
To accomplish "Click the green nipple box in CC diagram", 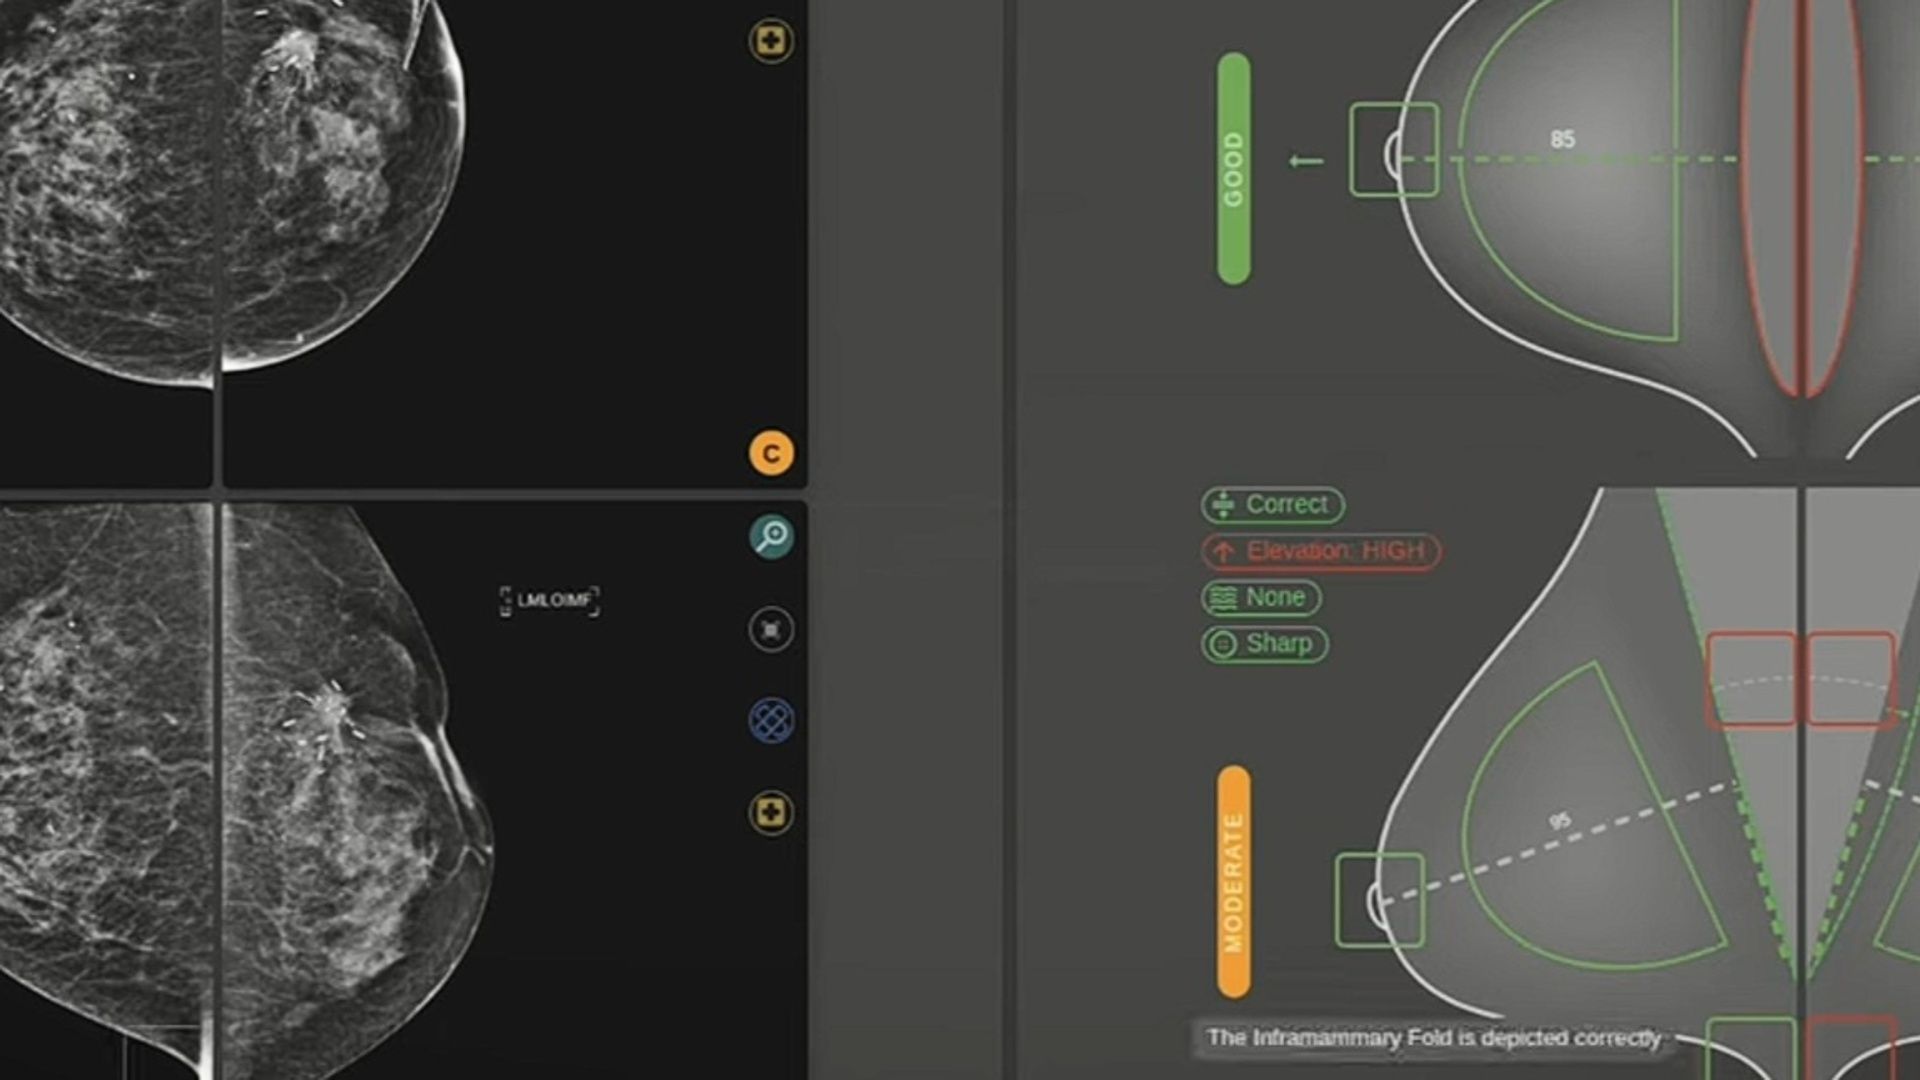I will (x=1394, y=150).
